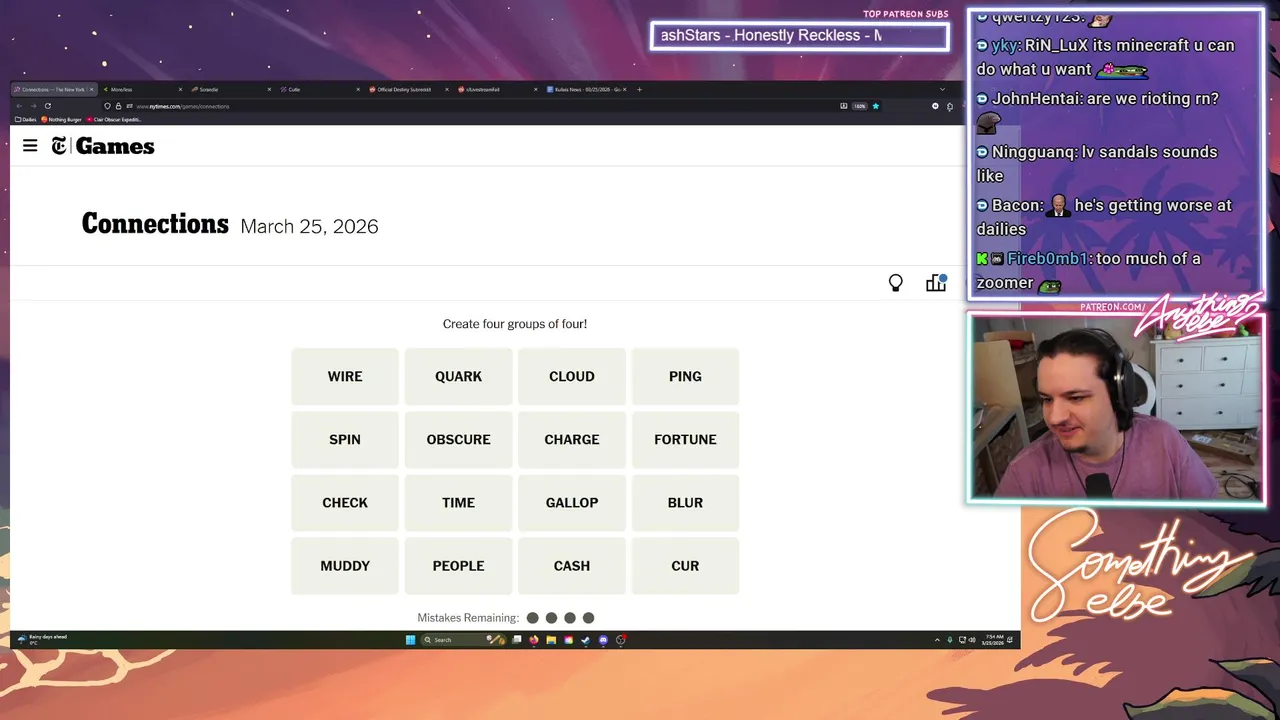Open the hamburger menu next to Games
Viewport: 1280px width, 720px height.
coord(30,146)
